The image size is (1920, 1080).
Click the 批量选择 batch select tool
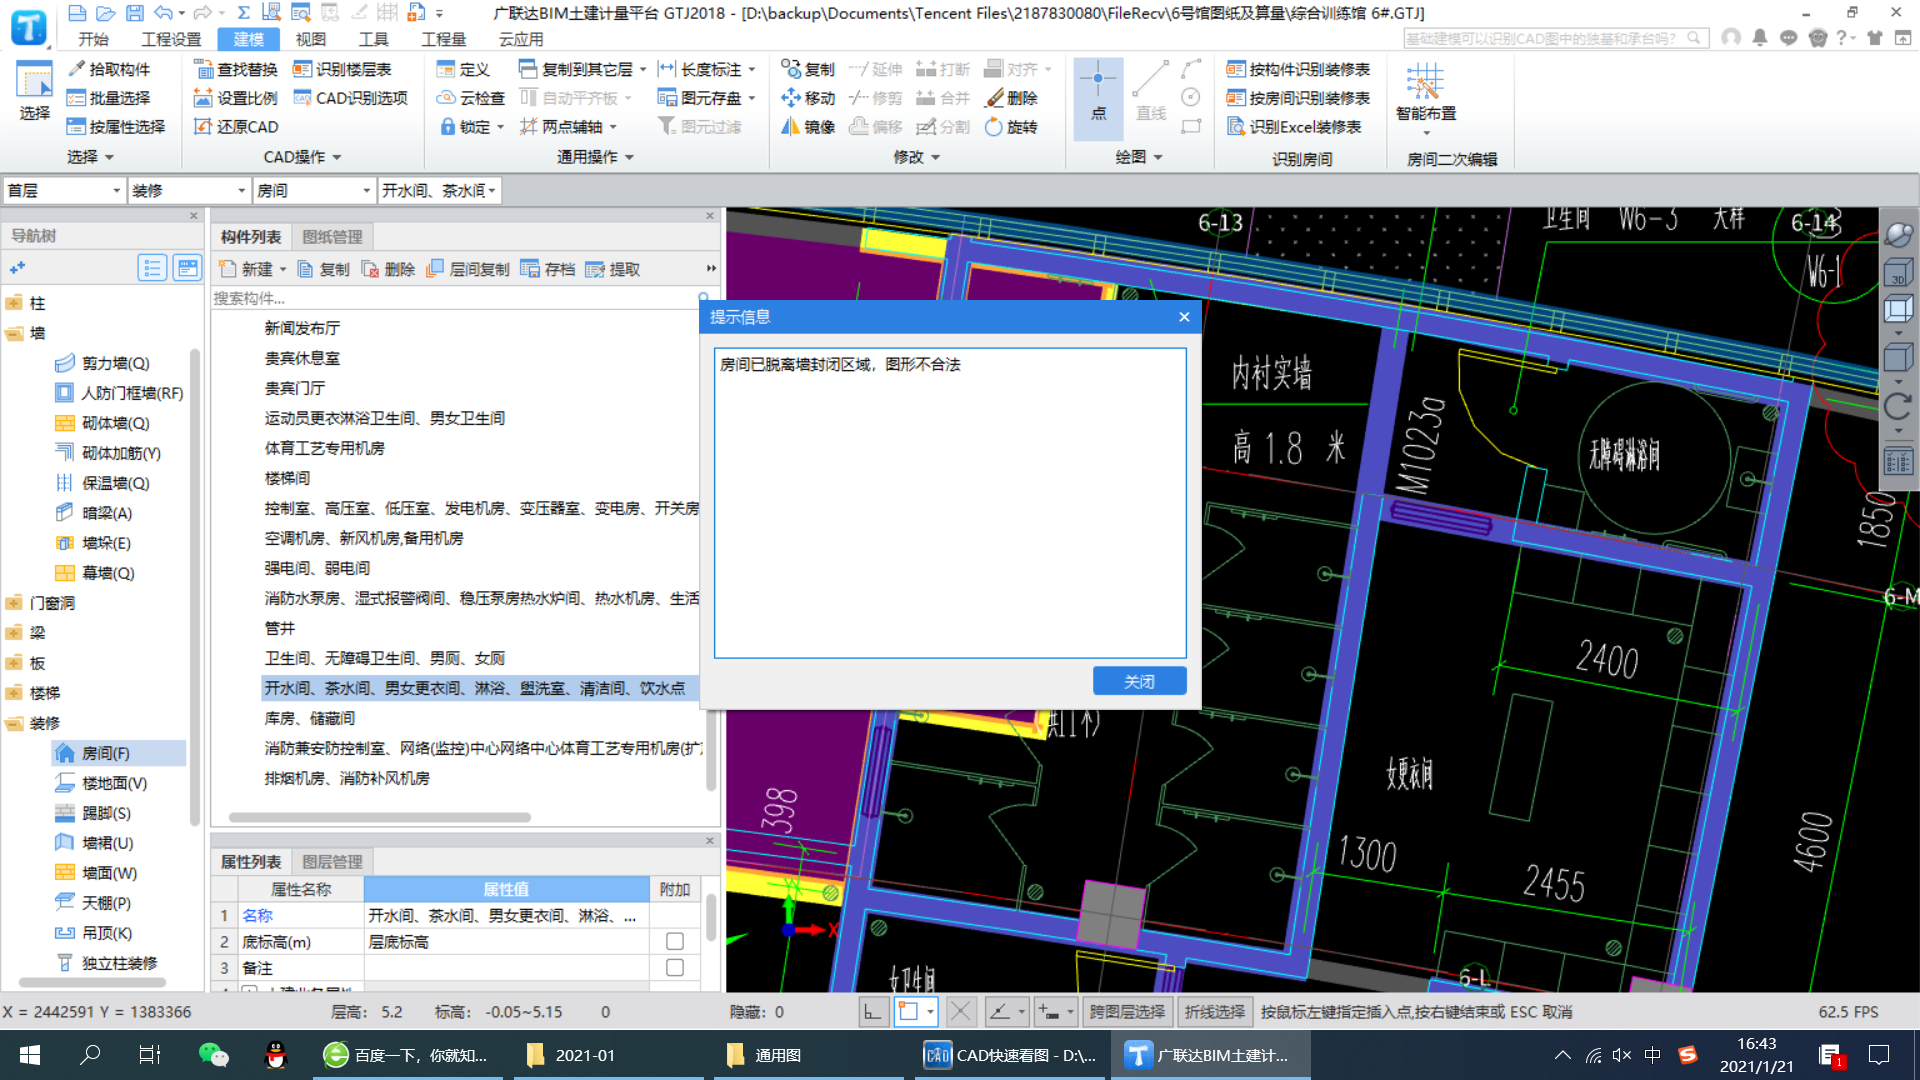(x=108, y=98)
